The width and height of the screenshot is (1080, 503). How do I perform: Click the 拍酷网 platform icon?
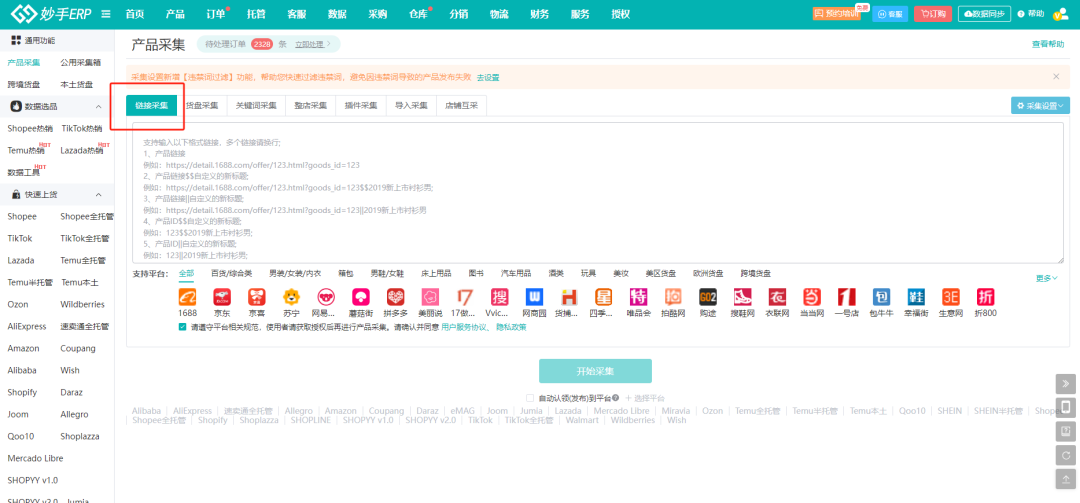click(x=674, y=297)
